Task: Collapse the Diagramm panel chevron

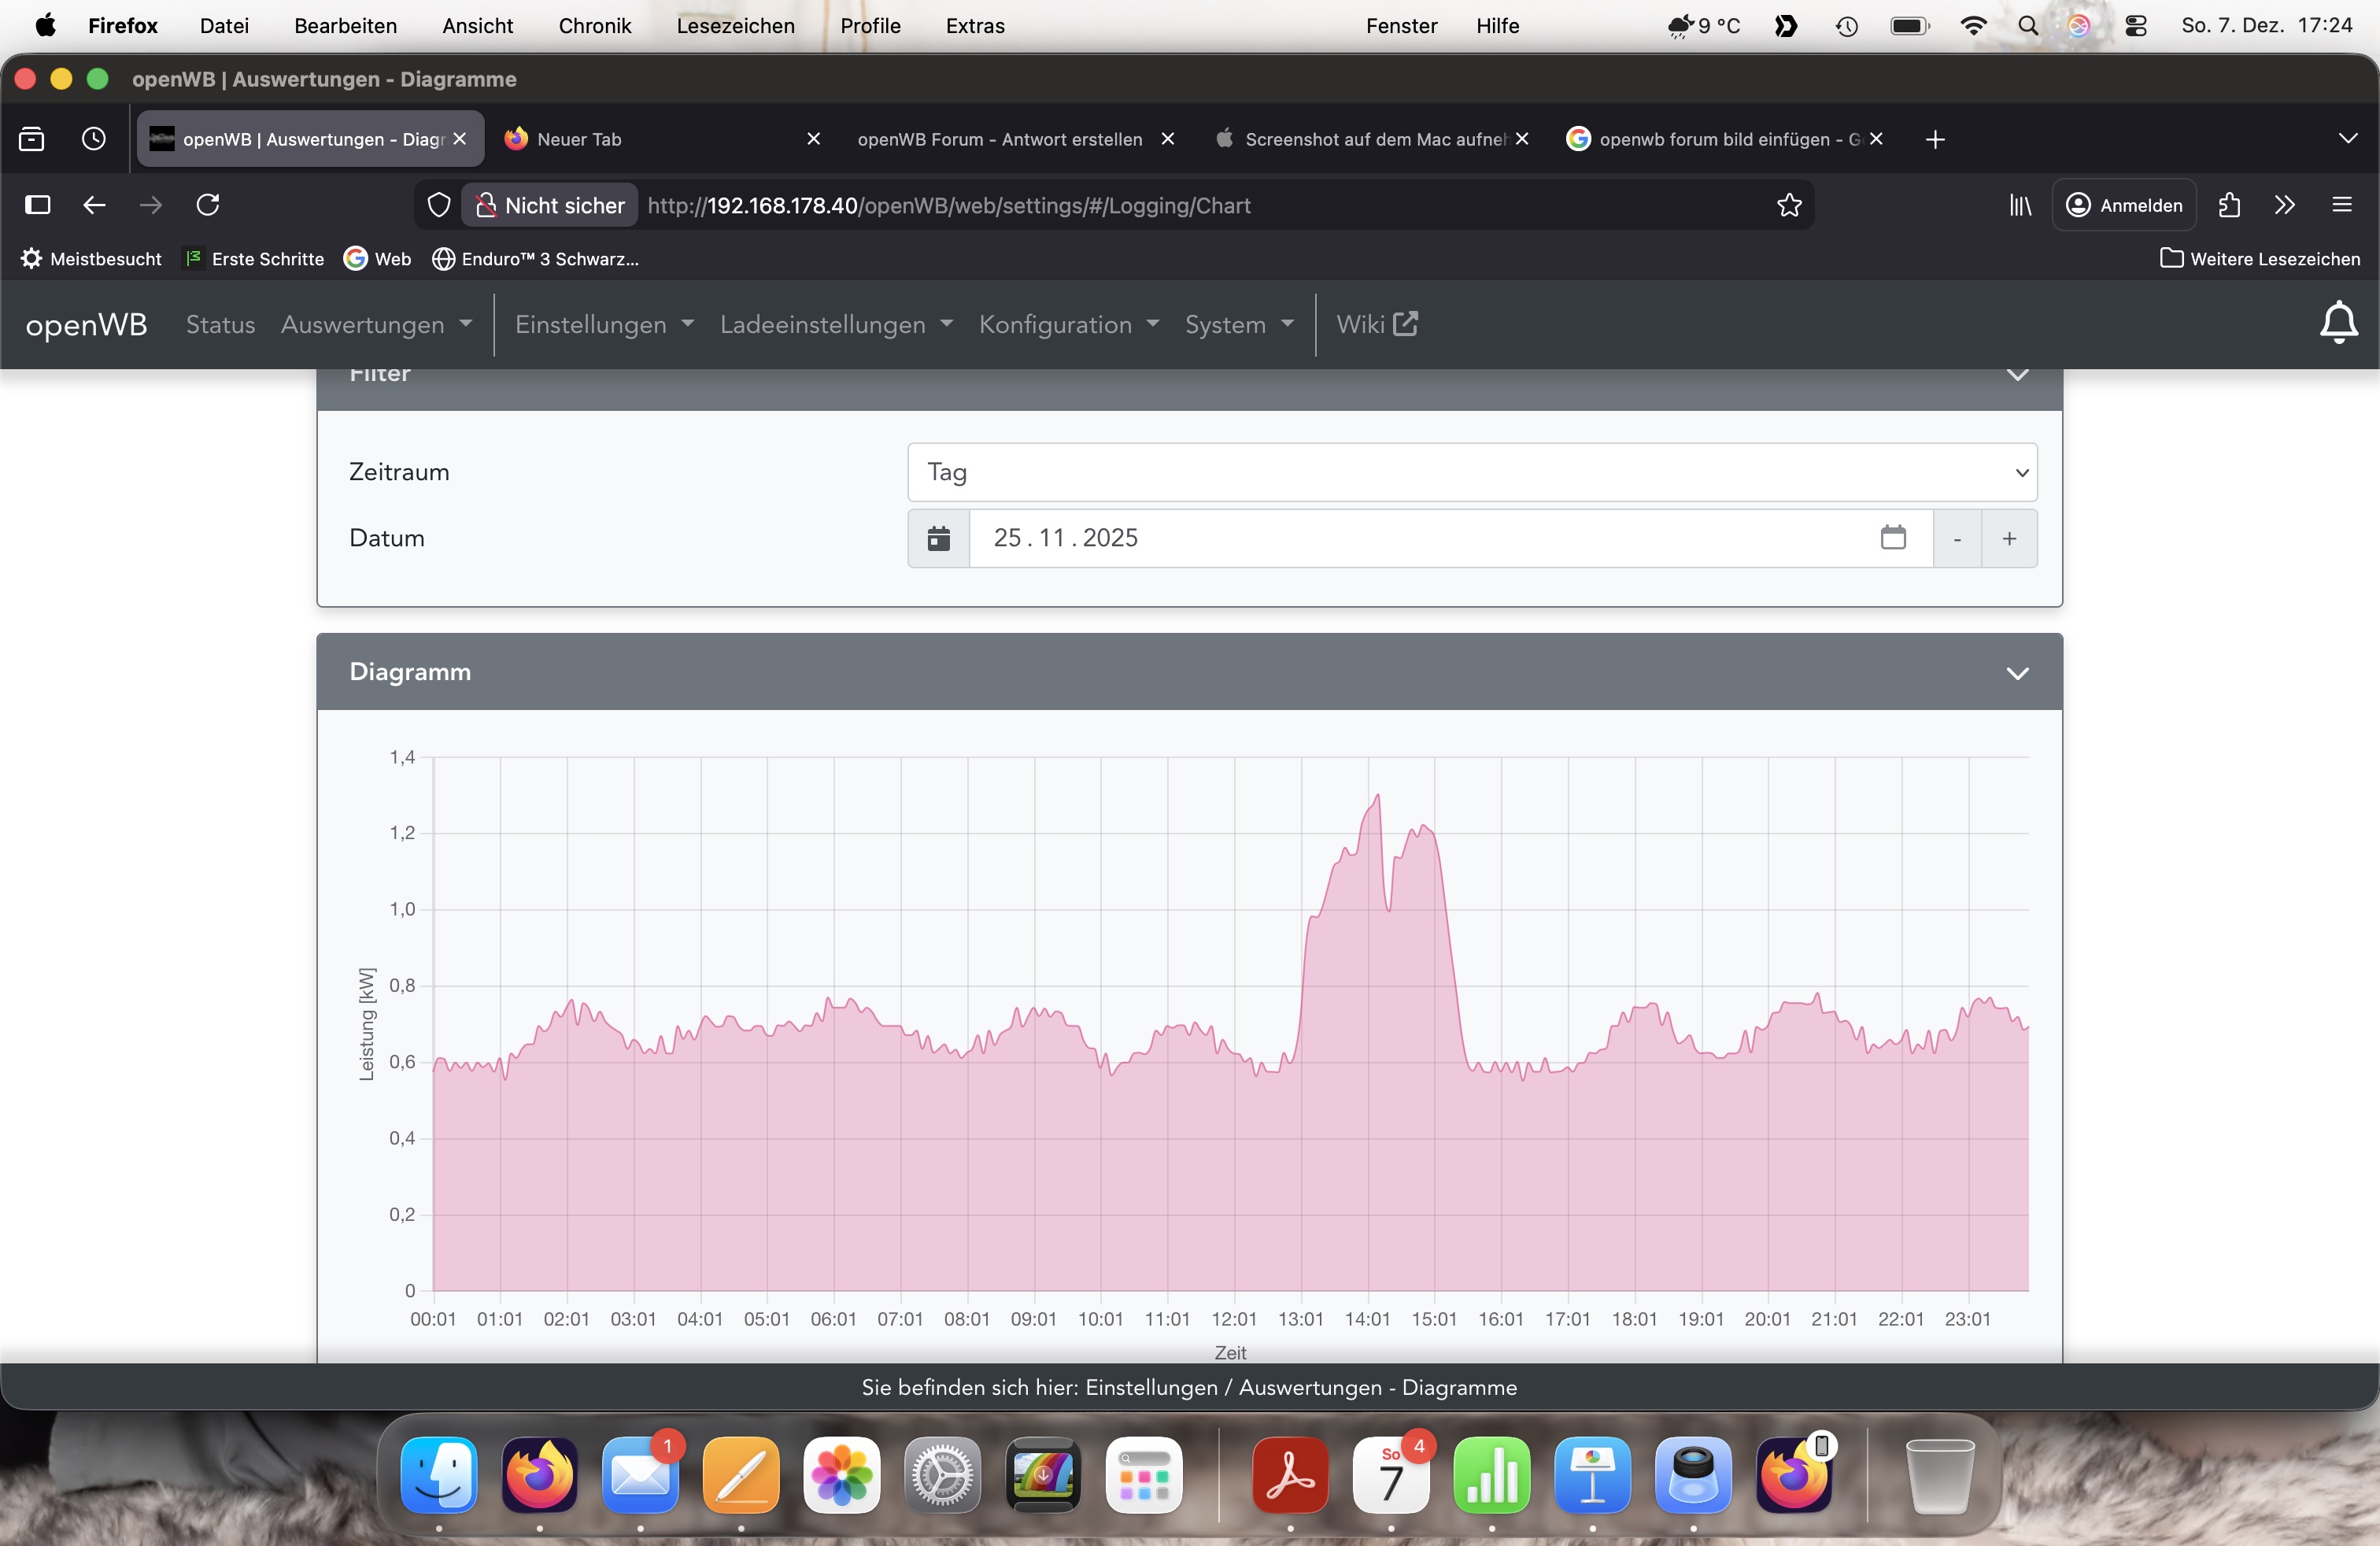Action: pyautogui.click(x=2017, y=673)
